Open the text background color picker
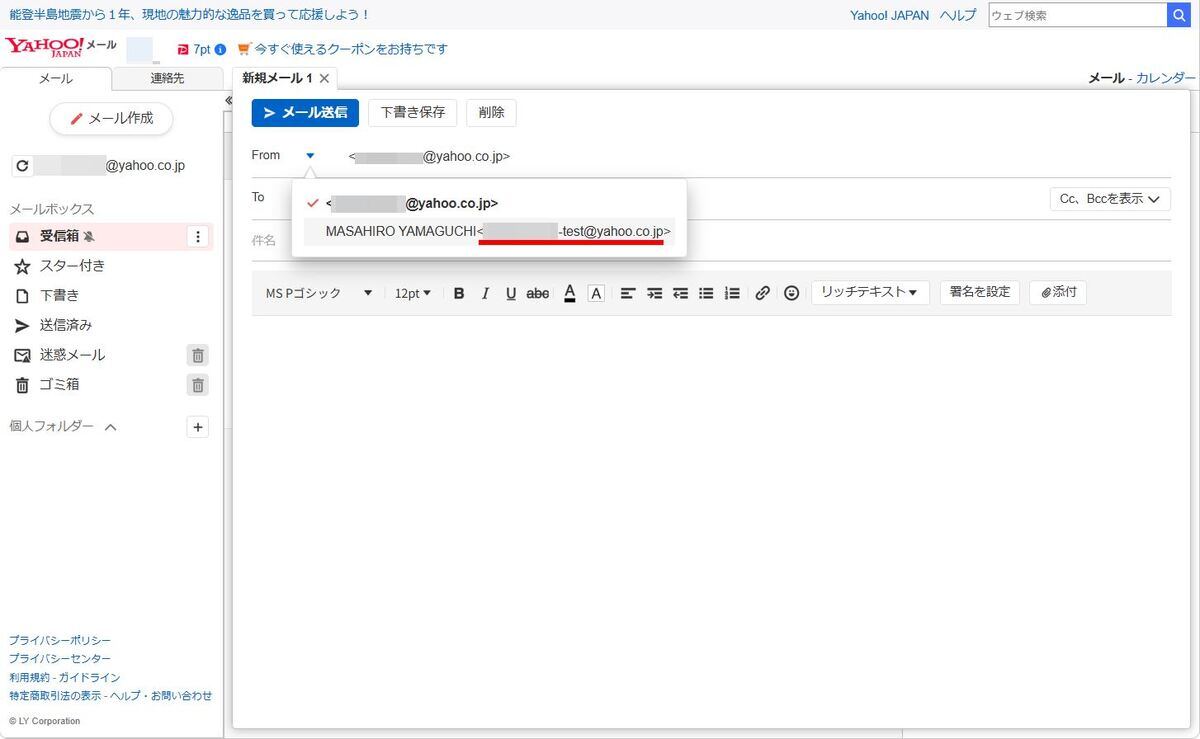The image size is (1200, 739). coord(596,293)
